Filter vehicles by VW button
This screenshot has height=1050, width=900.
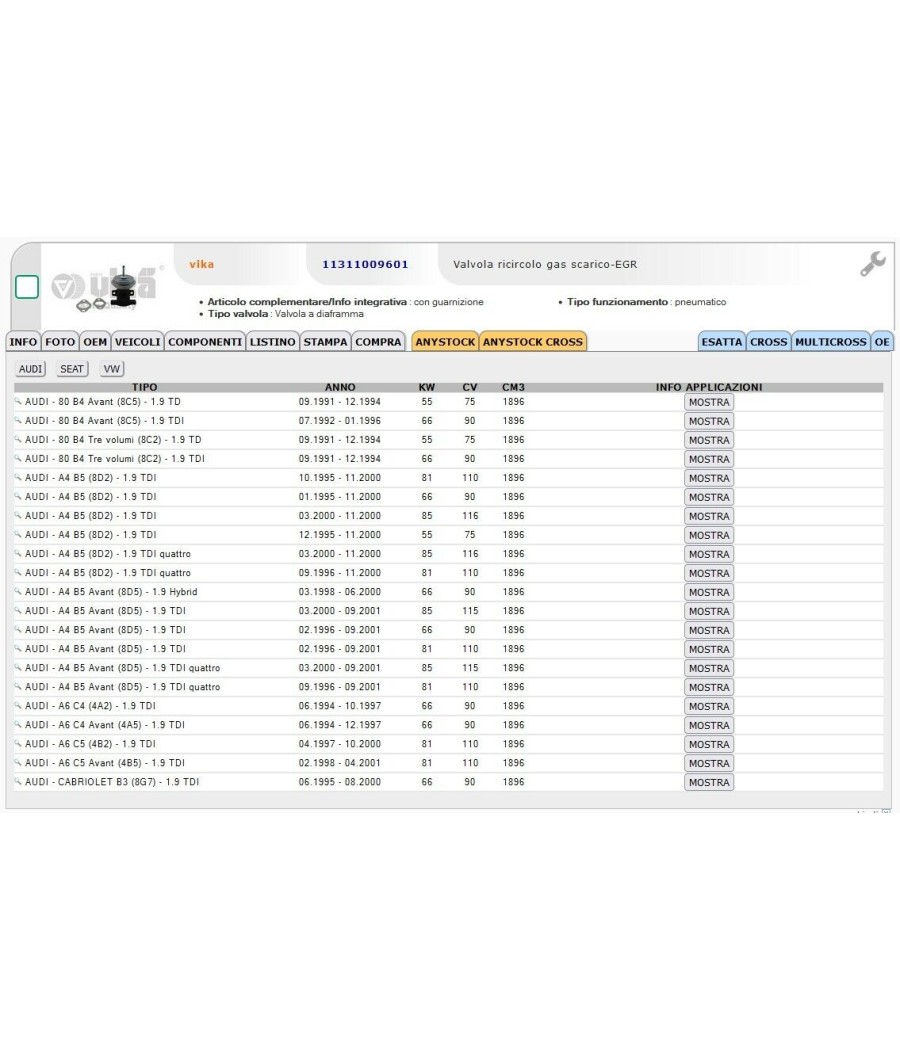(112, 369)
